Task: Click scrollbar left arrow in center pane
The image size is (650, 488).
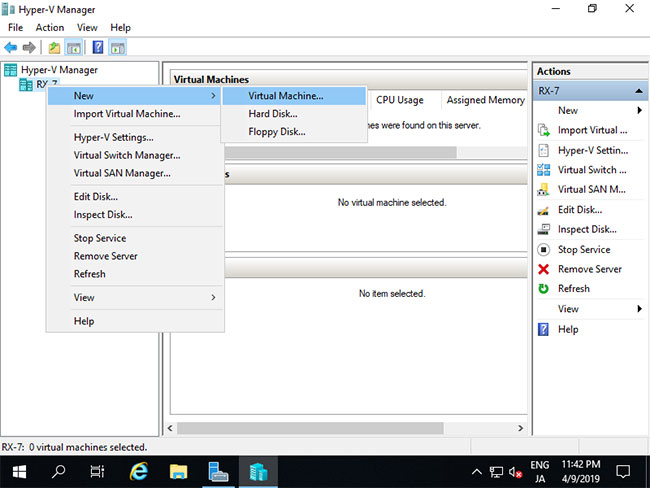Action: [170, 428]
